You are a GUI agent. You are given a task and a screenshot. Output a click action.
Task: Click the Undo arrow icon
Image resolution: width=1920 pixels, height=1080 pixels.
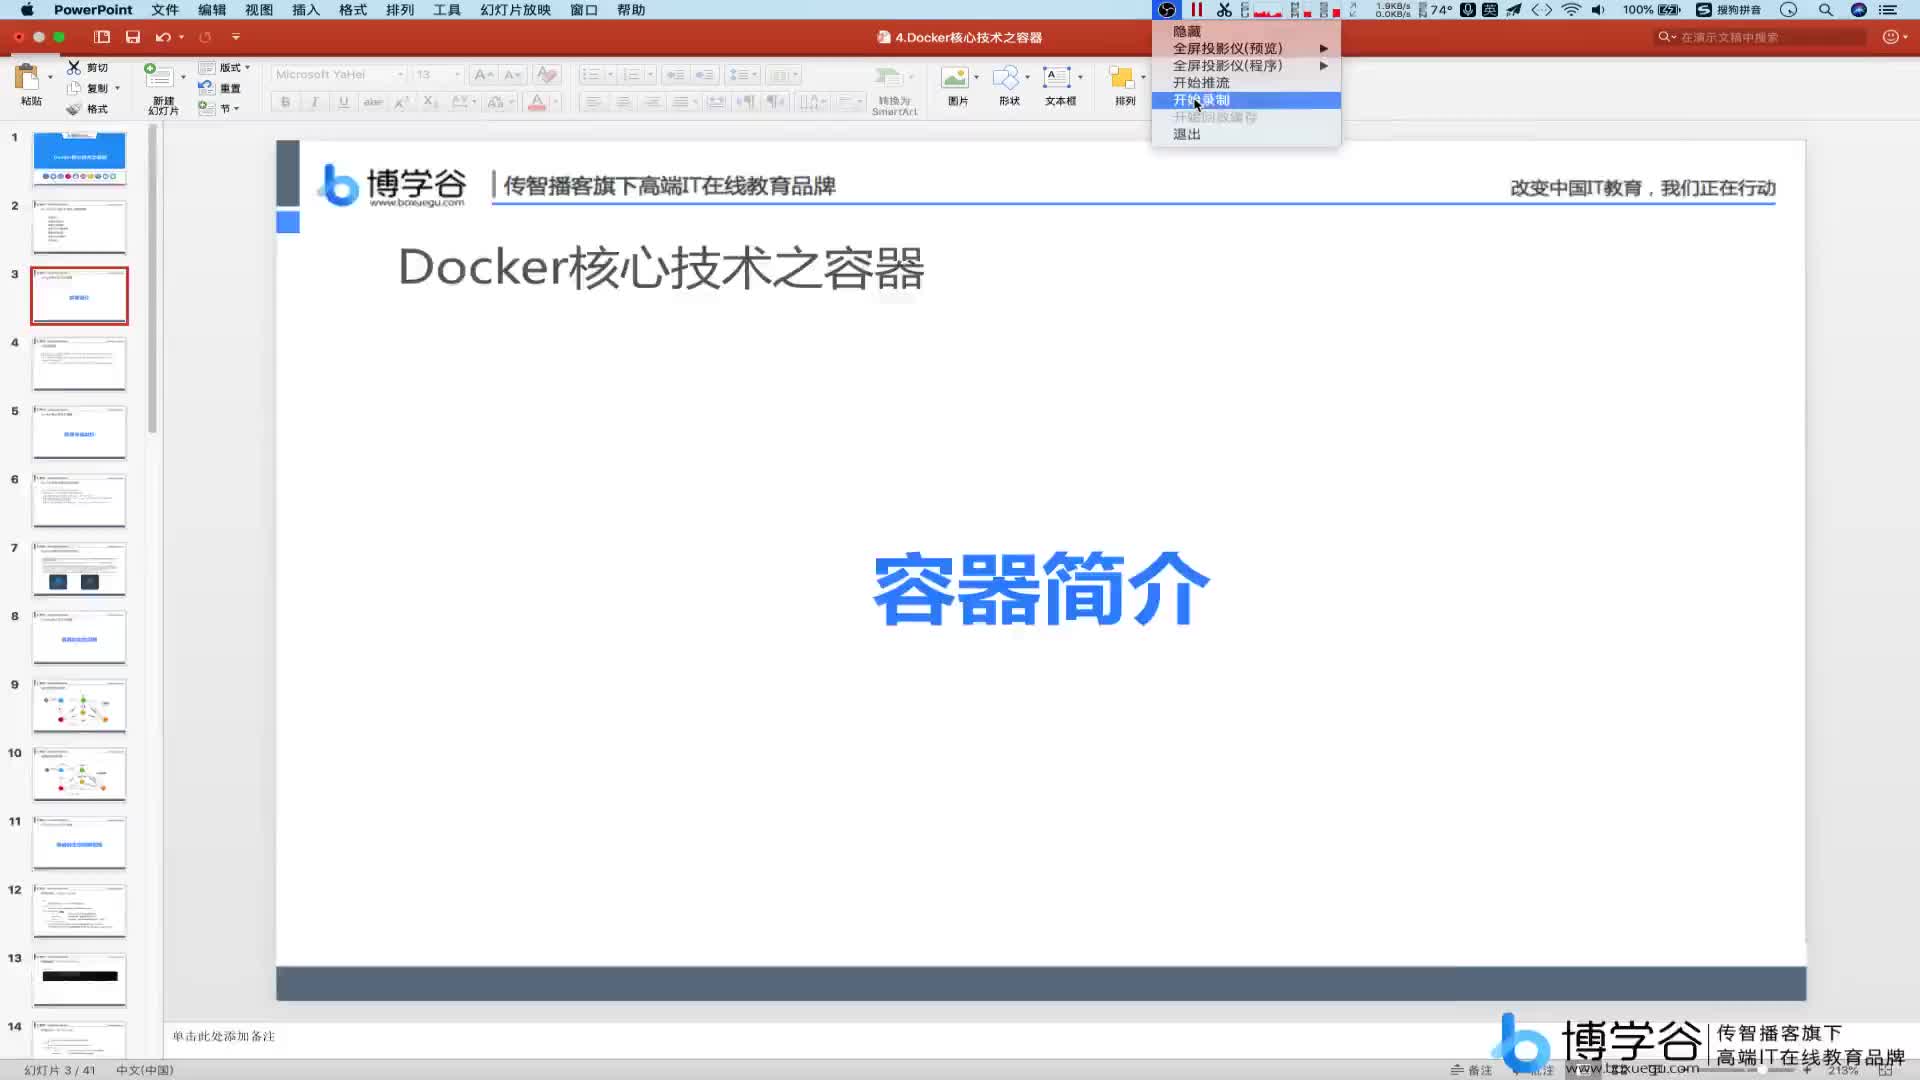163,37
